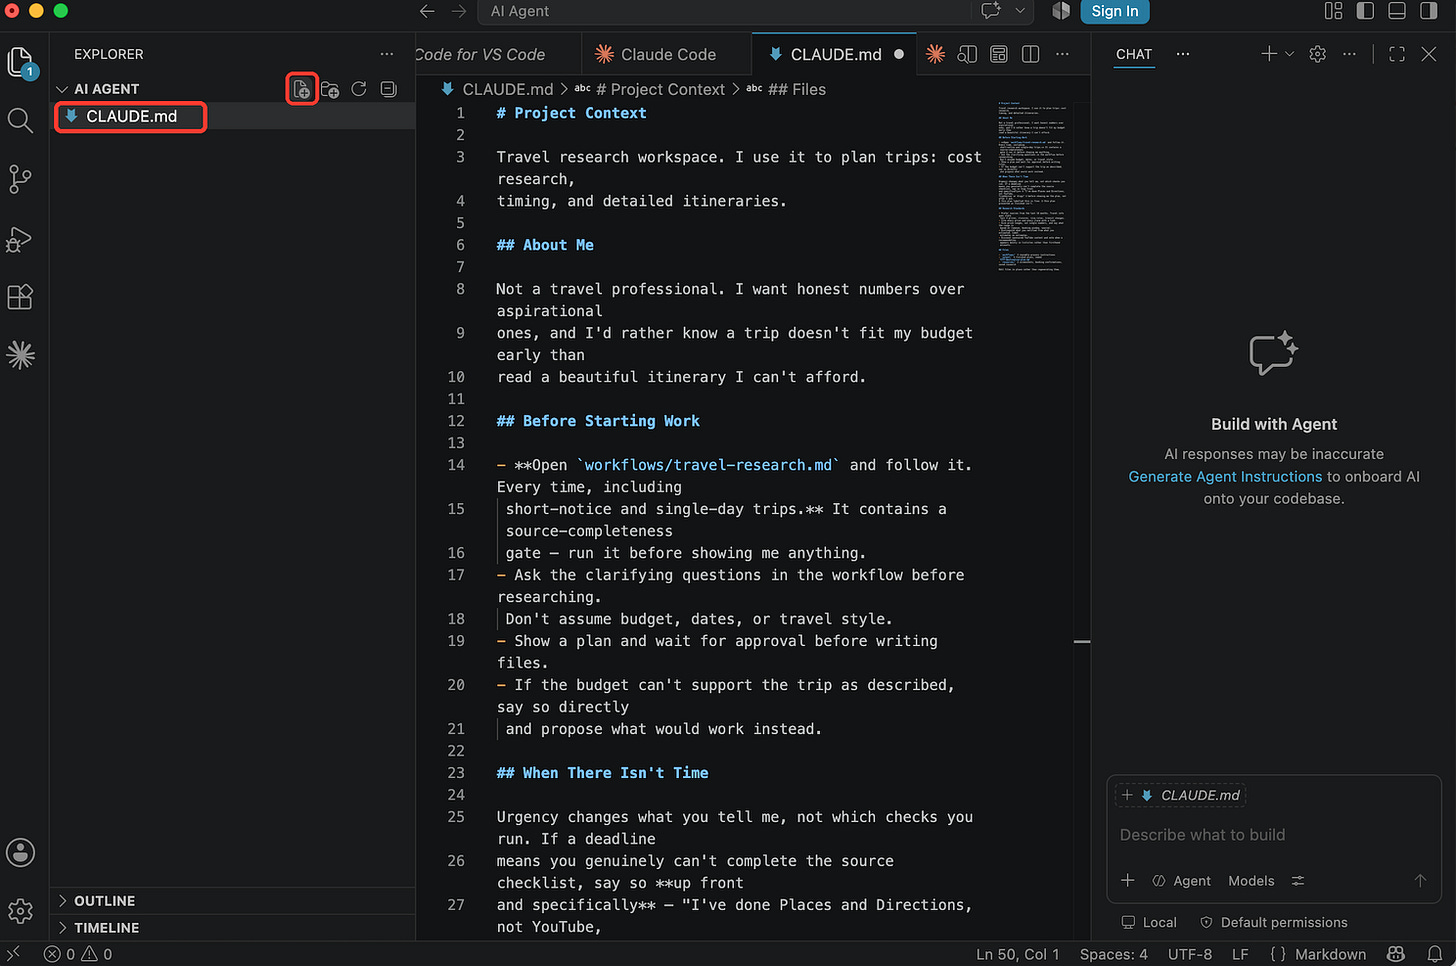Open the chat dropdown in the title bar
The width and height of the screenshot is (1456, 966).
(1019, 11)
